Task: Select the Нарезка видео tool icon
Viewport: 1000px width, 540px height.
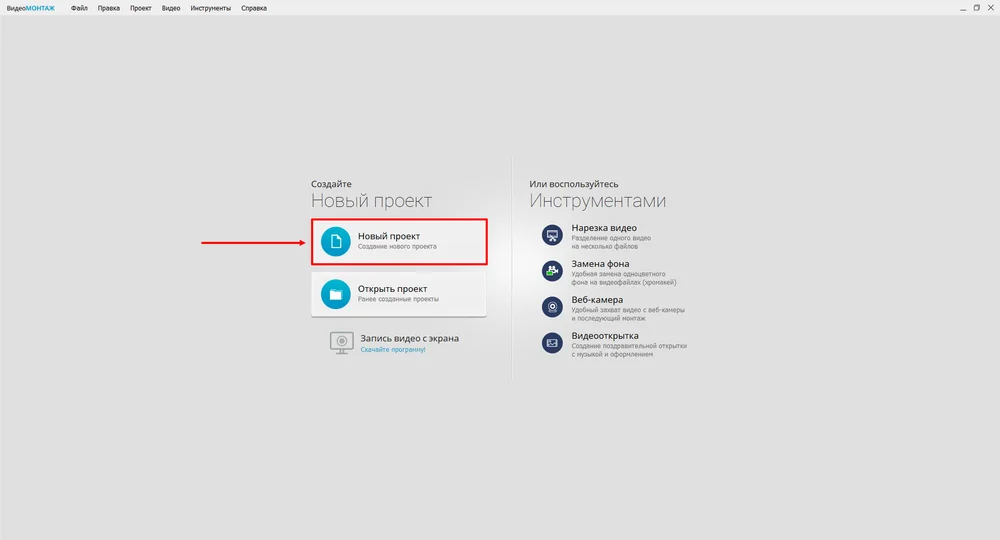Action: pos(552,235)
